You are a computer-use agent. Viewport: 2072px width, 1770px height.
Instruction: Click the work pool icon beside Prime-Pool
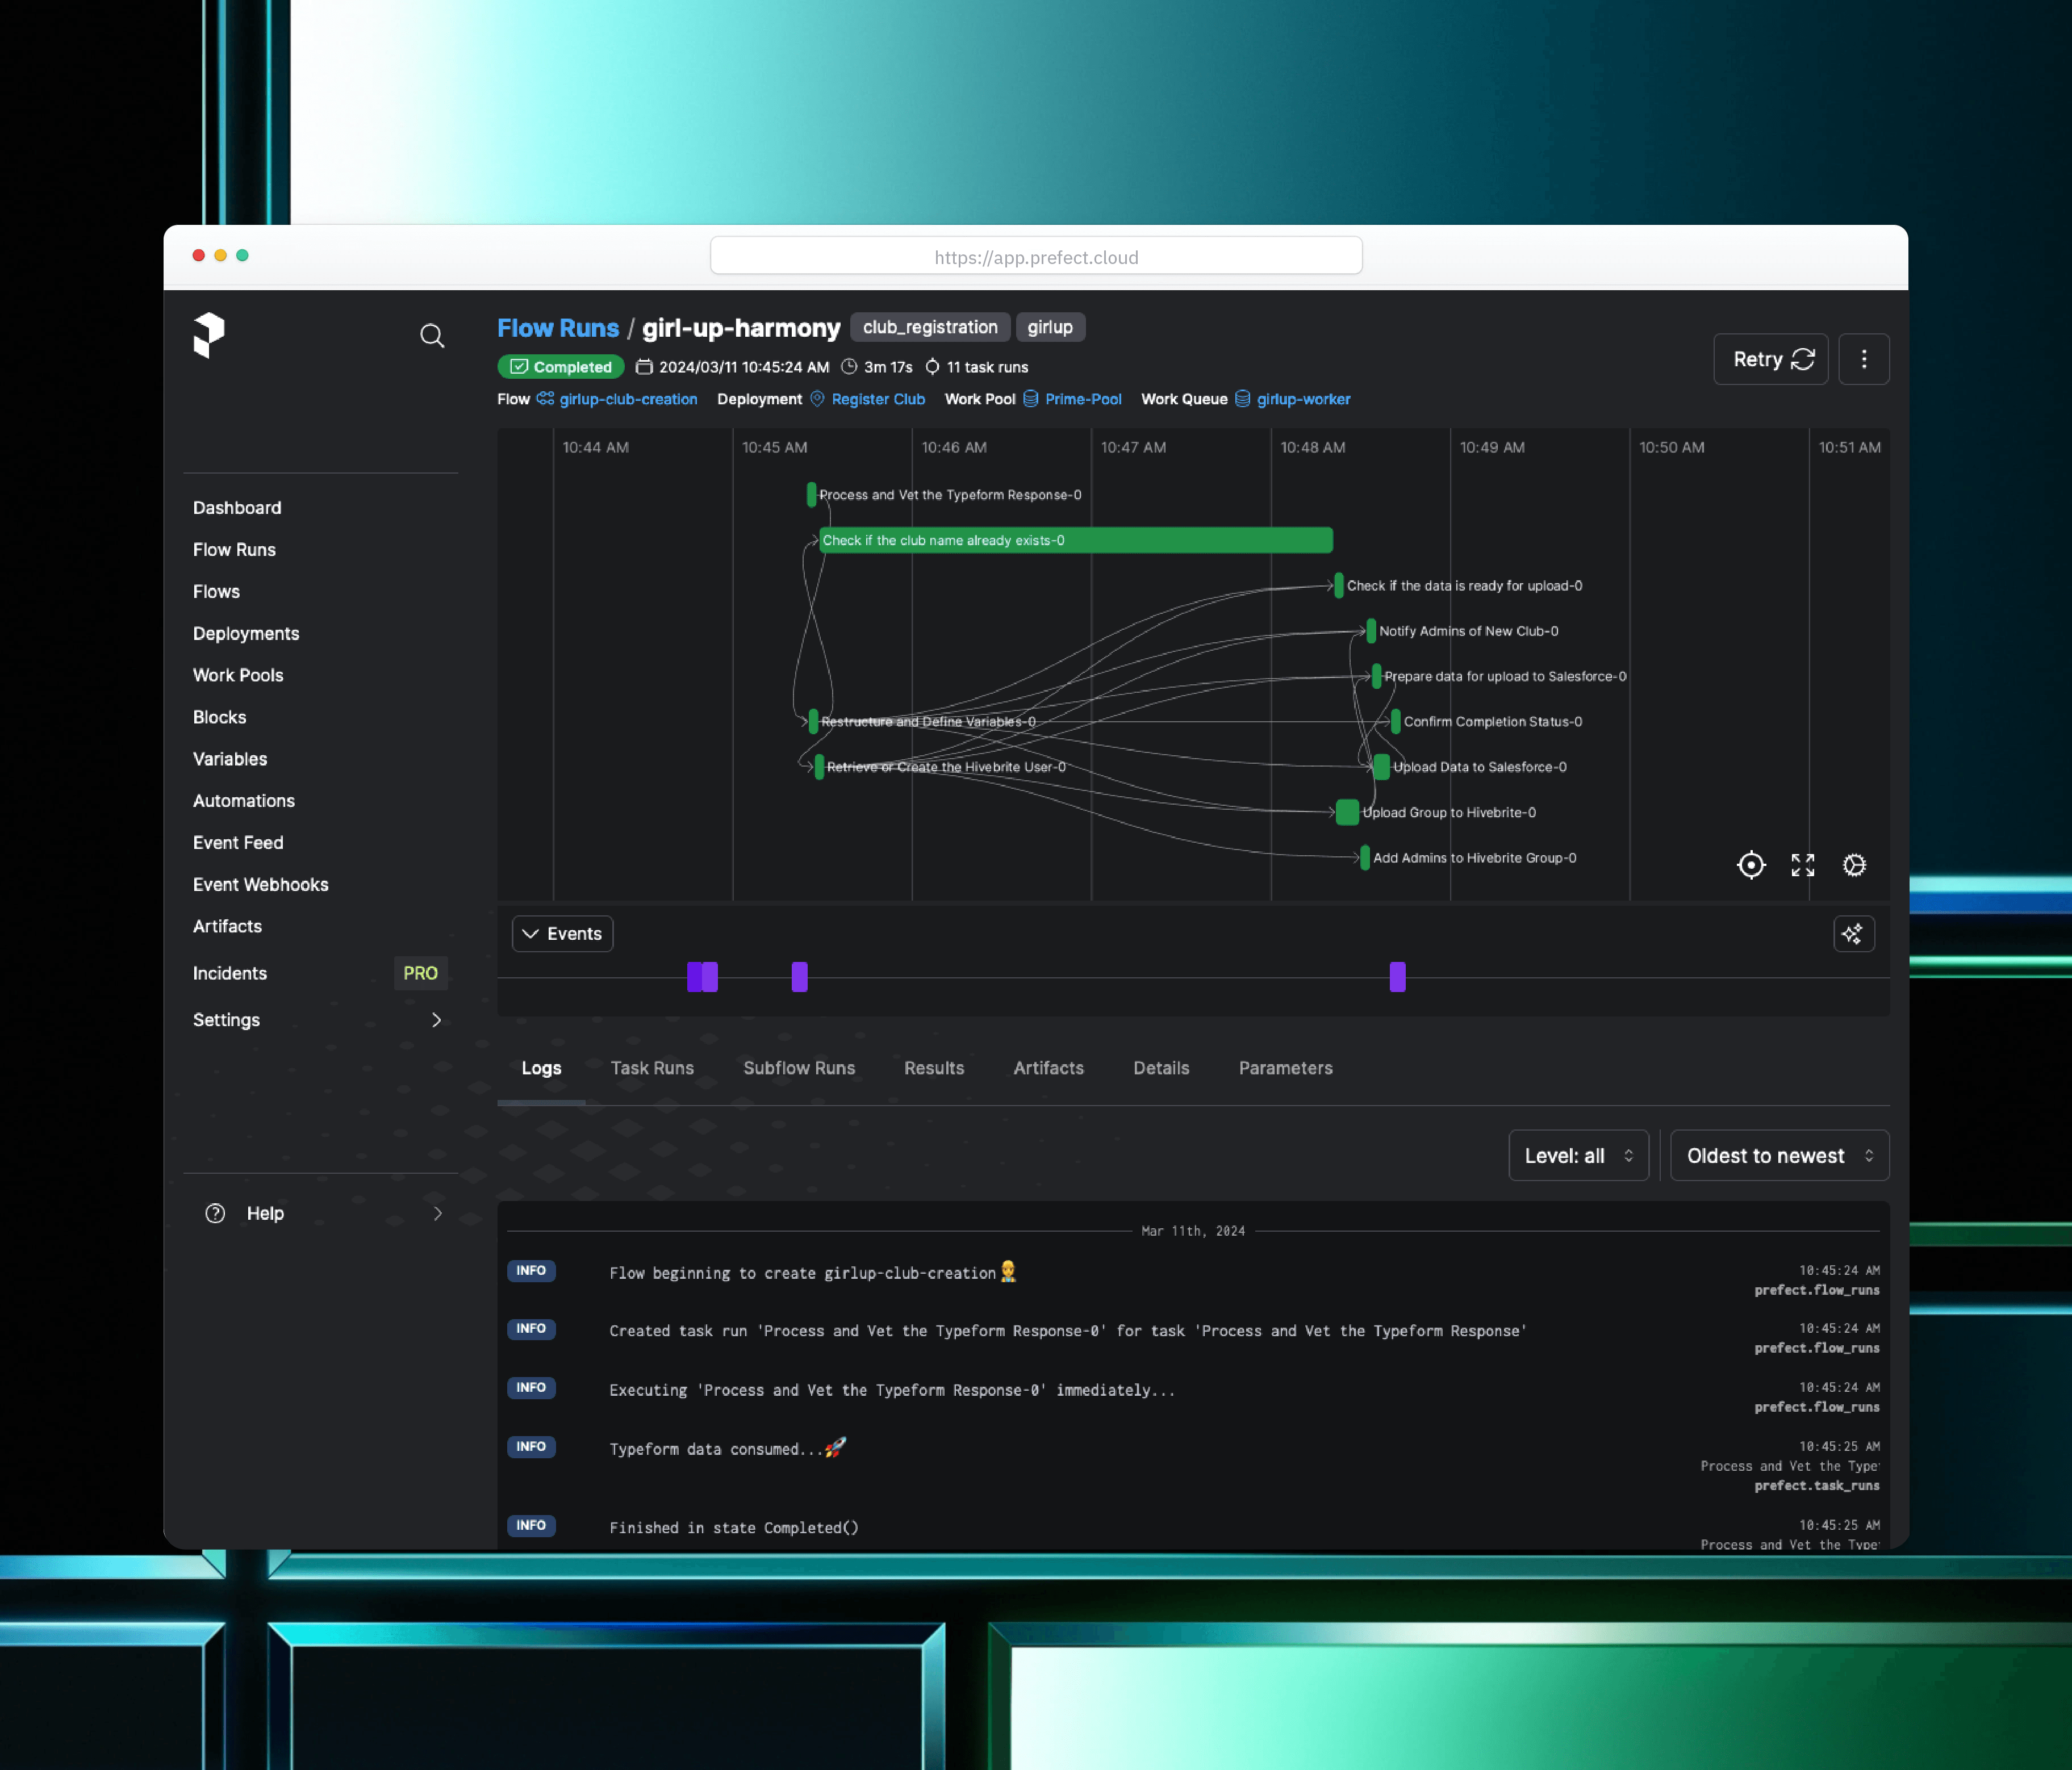tap(1030, 398)
